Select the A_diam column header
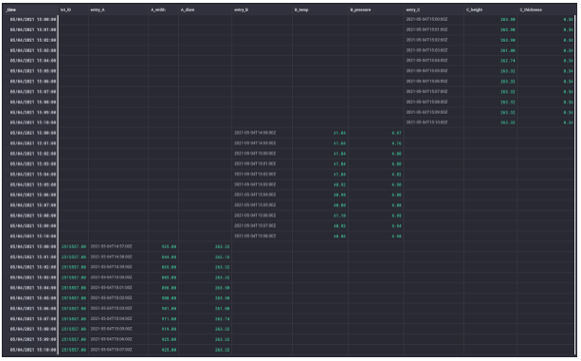The image size is (581, 361). point(187,10)
